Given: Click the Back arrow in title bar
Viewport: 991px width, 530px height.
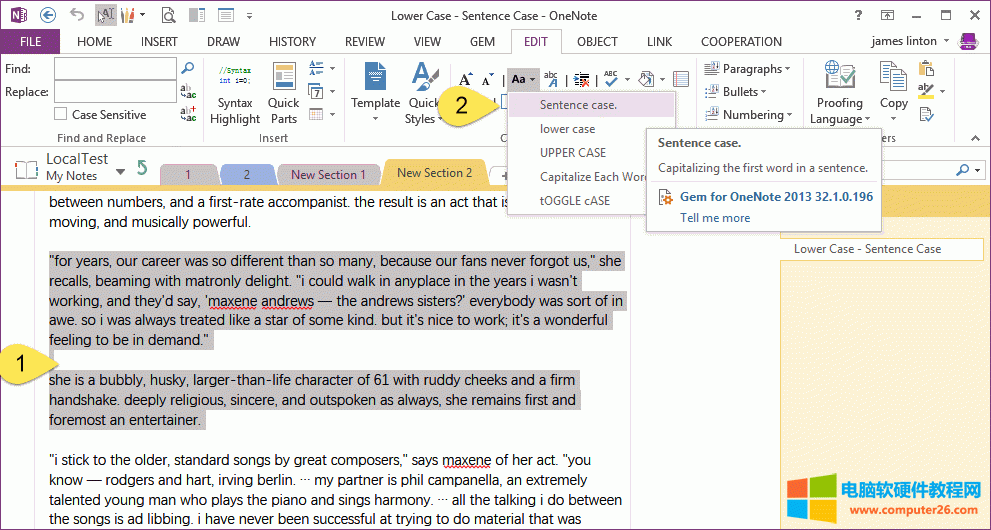Looking at the screenshot, I should coord(48,15).
